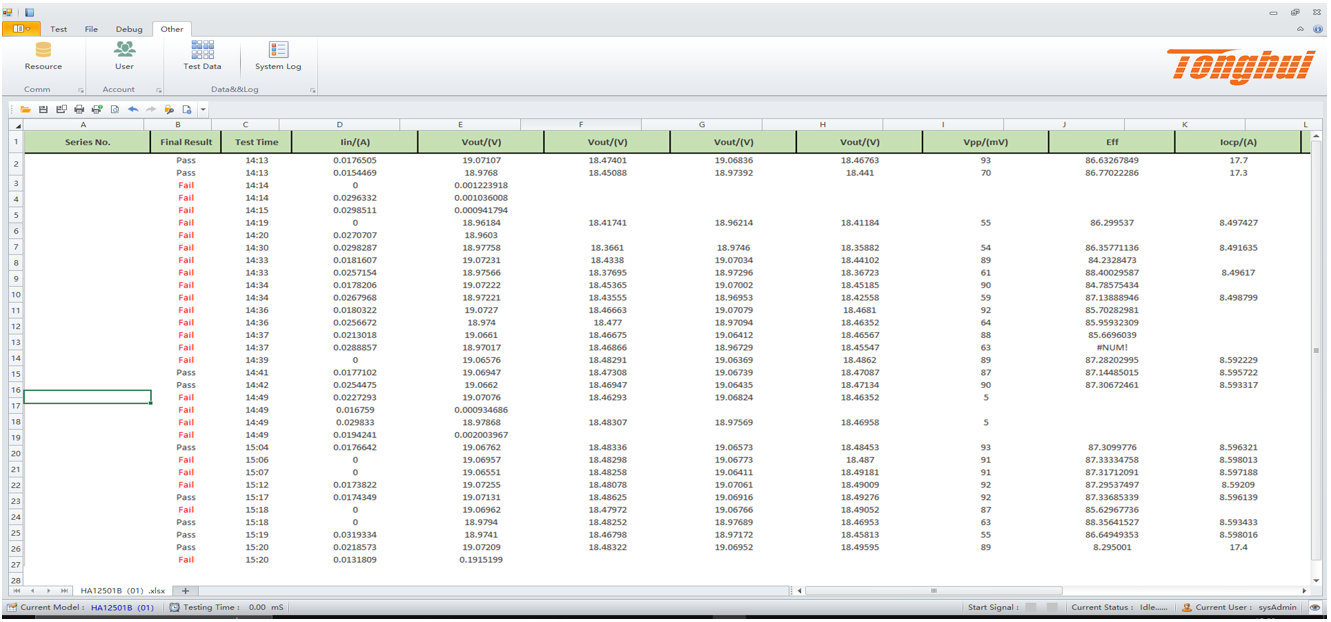Click the save disk icon in toolbar
Viewport: 1331px width, 622px height.
click(x=43, y=109)
